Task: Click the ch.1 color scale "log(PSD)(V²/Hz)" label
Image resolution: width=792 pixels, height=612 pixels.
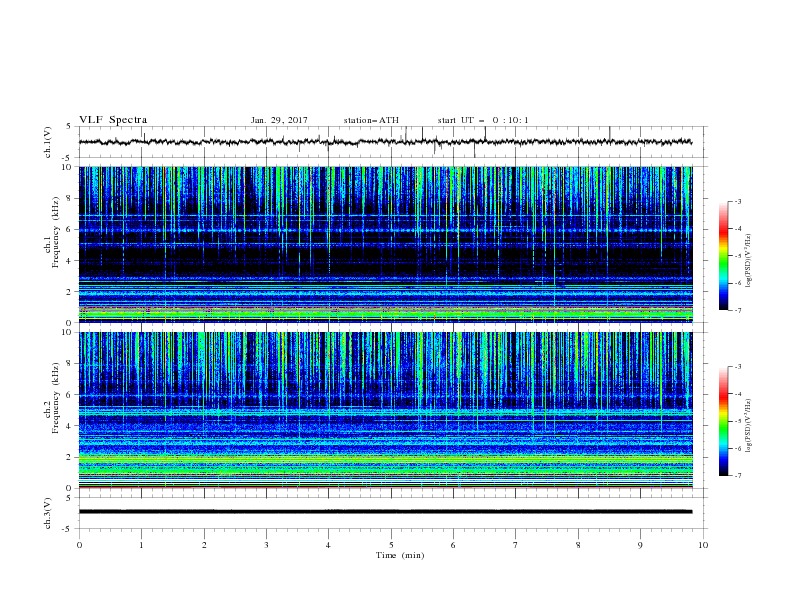Action: (x=749, y=261)
